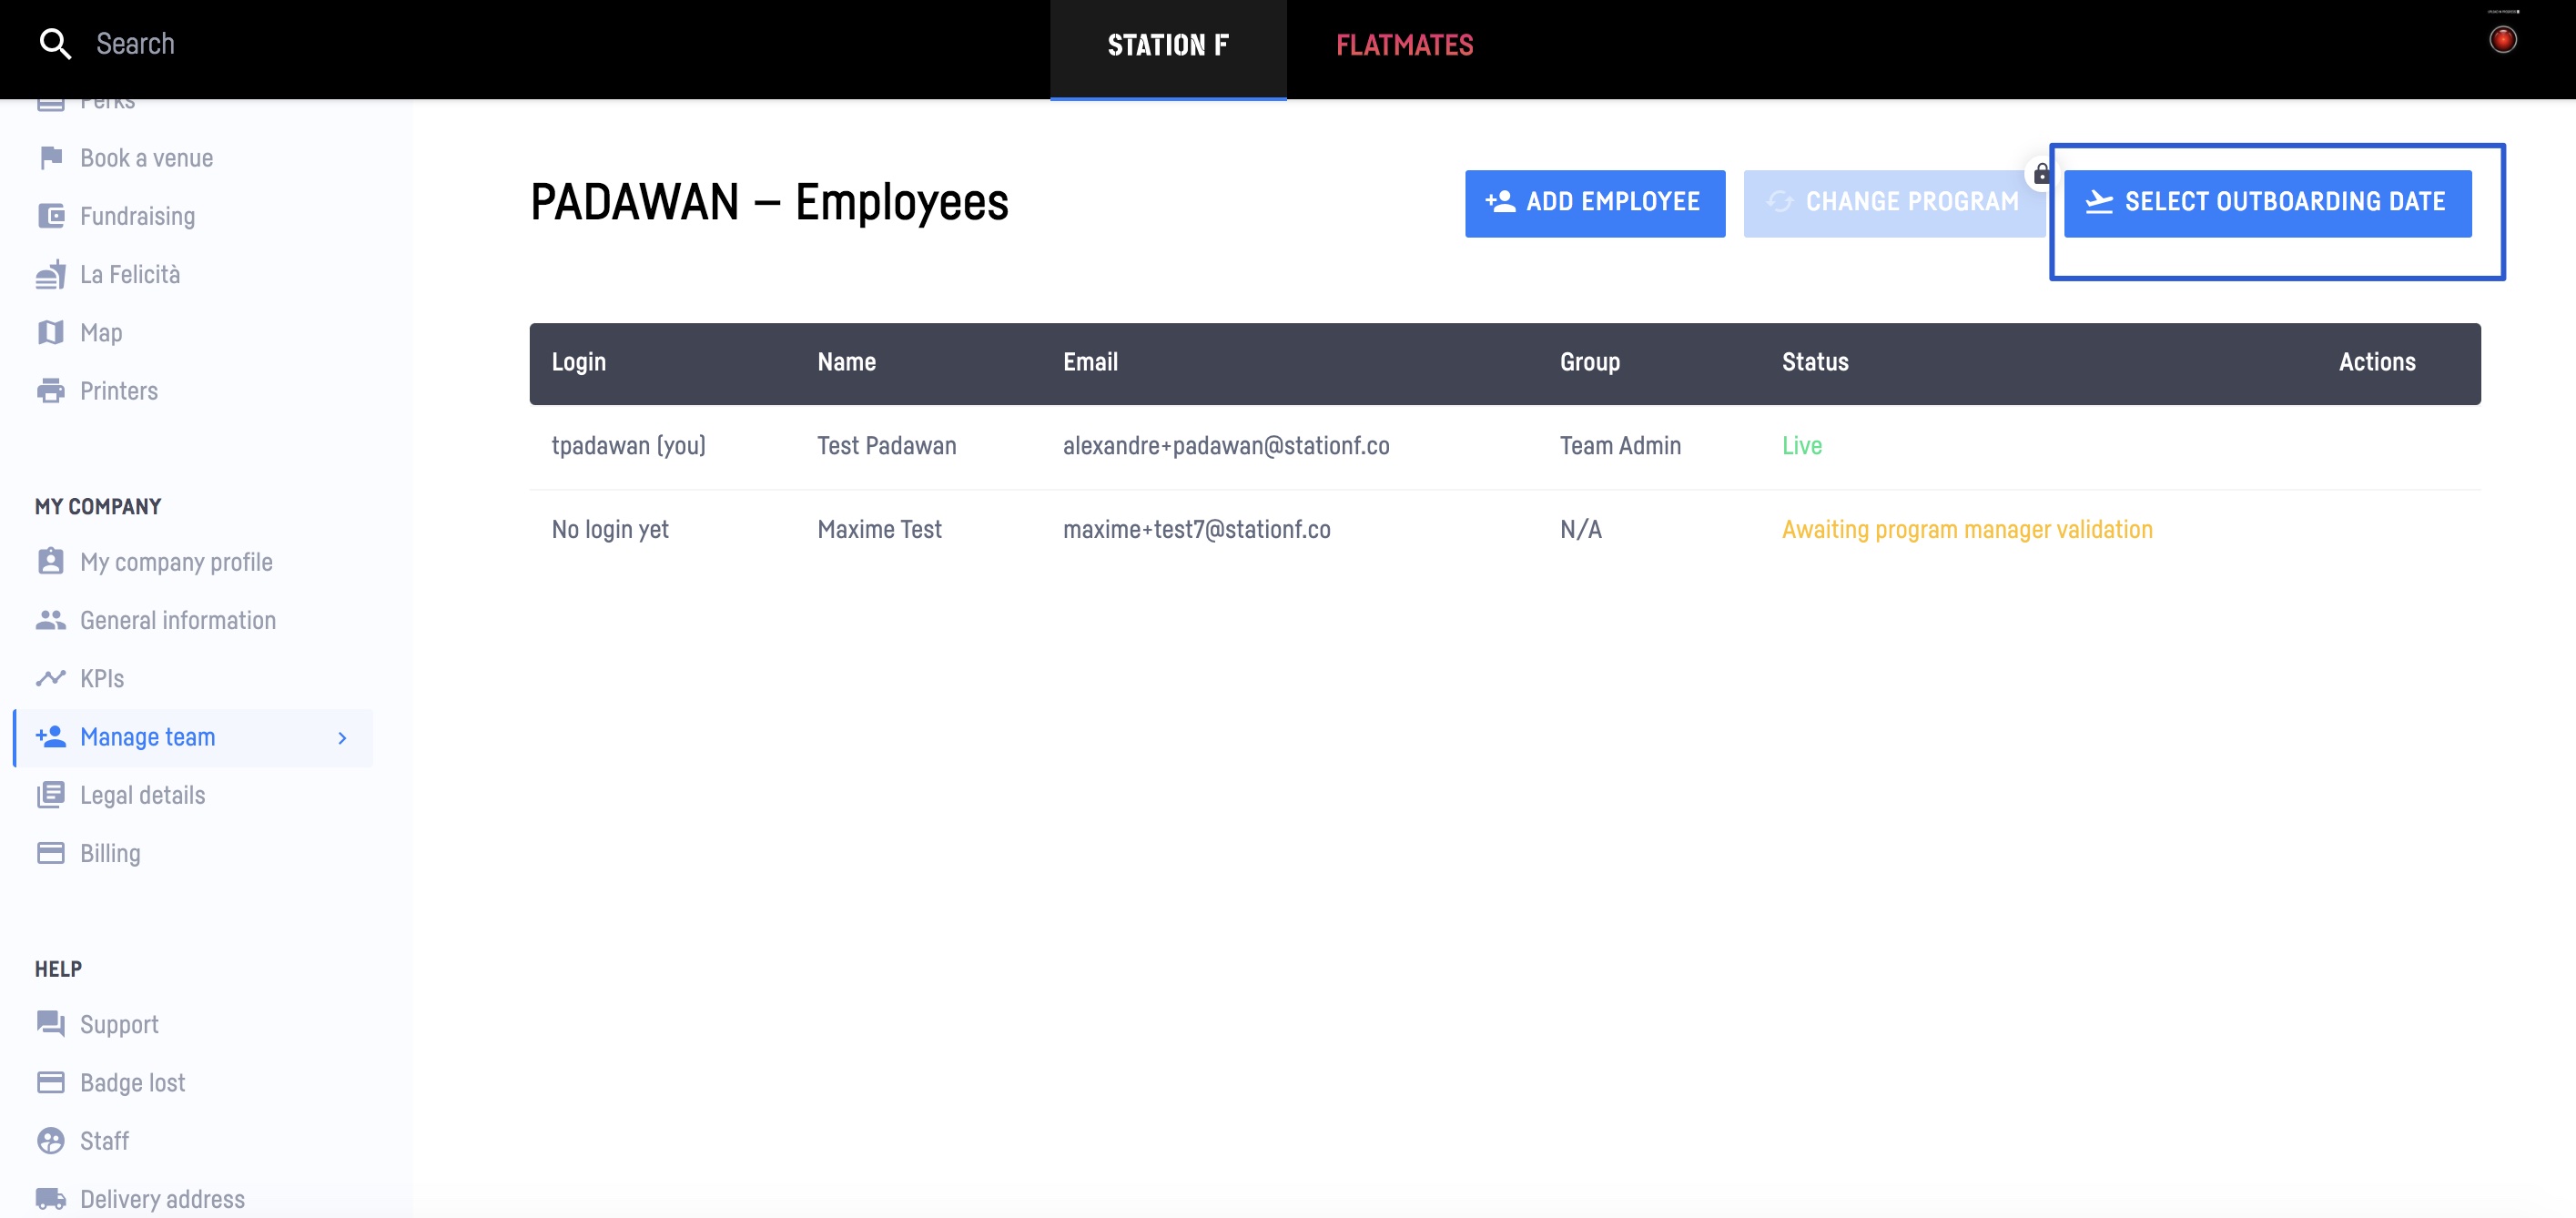2576x1218 pixels.
Task: Click the Billing card icon
Action: coord(50,853)
